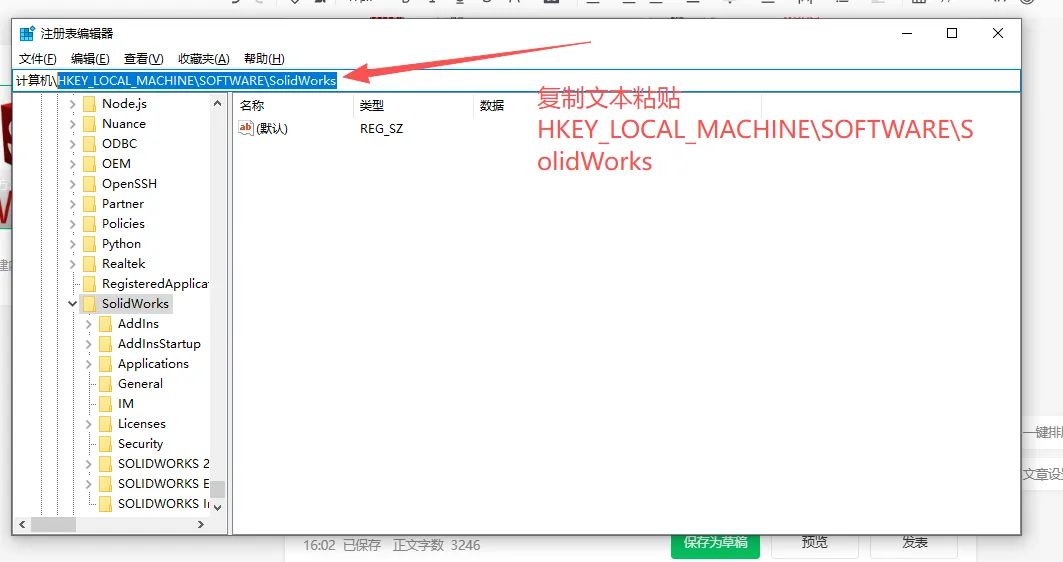The image size is (1063, 562).
Task: Select the Node.js folder icon
Action: (x=89, y=104)
